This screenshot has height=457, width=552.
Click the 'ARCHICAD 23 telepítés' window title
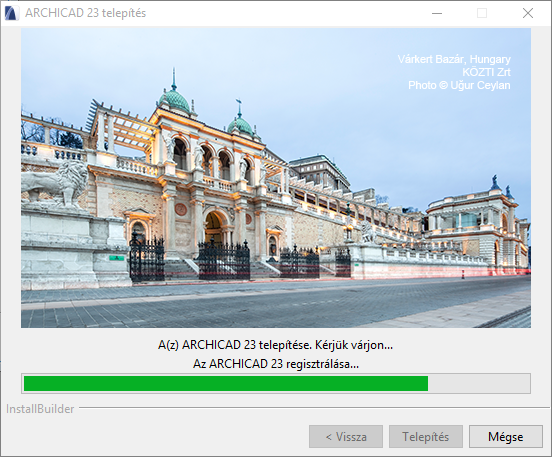[86, 13]
